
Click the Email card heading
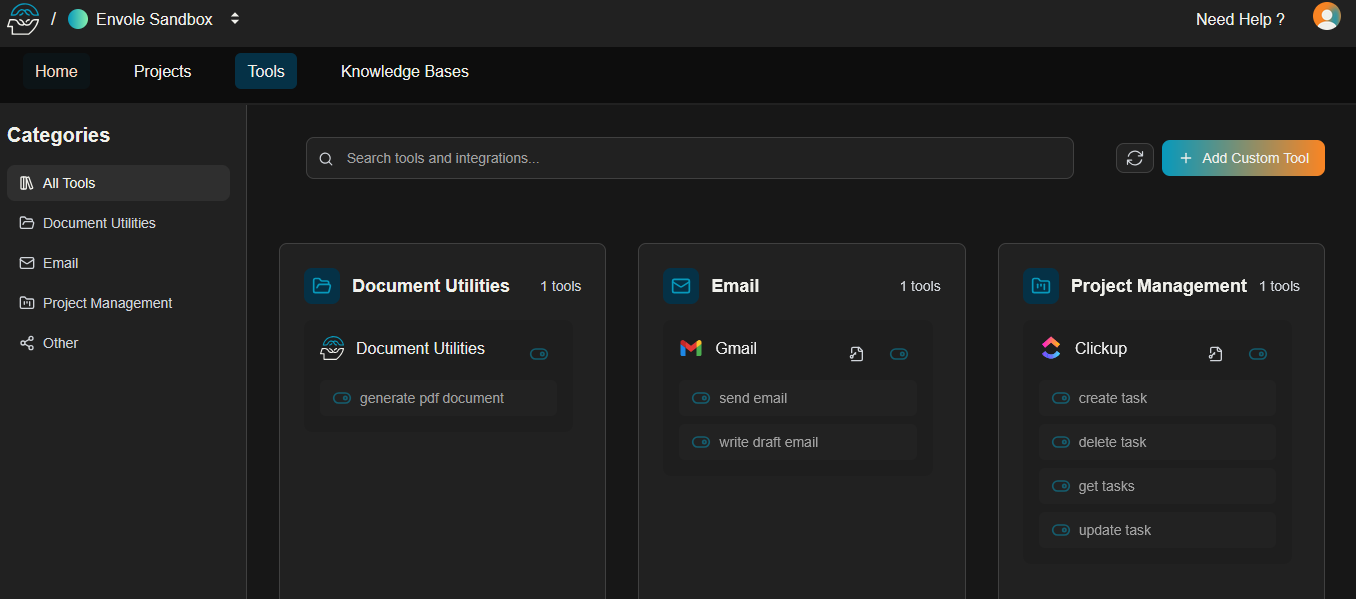[735, 286]
